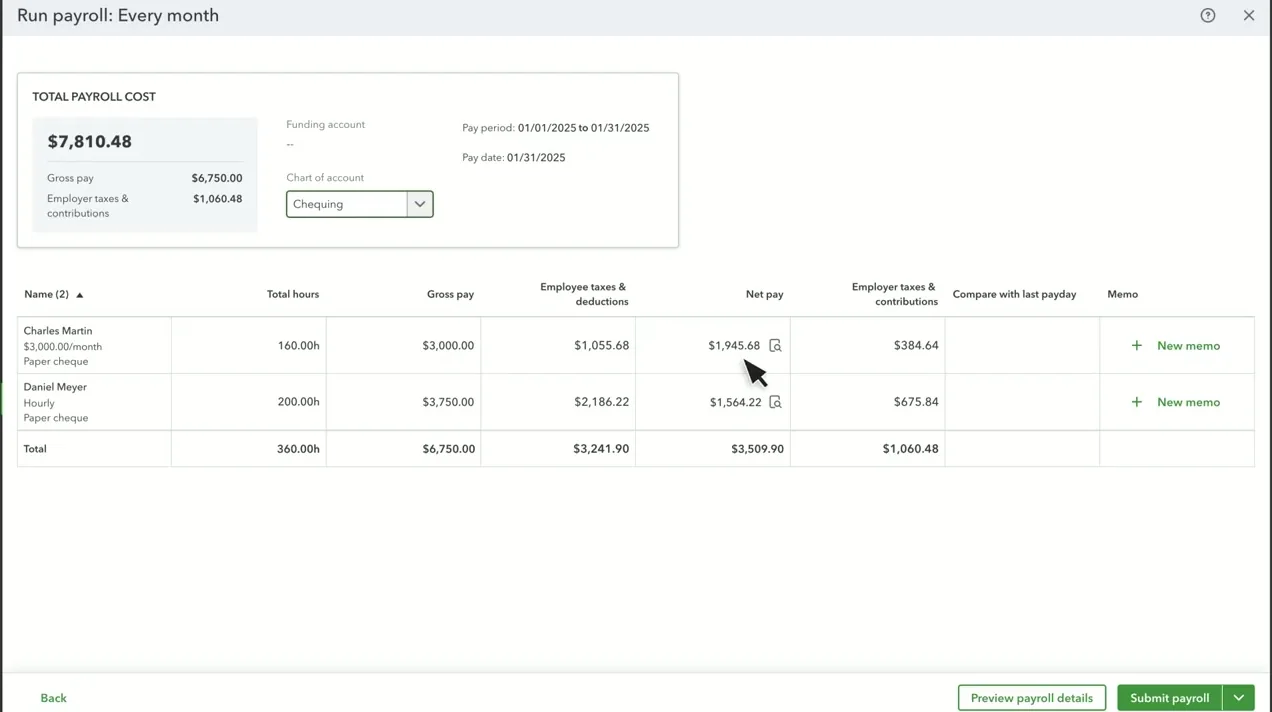
Task: Click Daniel Meyer's 200.00h total hours
Action: [x=299, y=402]
